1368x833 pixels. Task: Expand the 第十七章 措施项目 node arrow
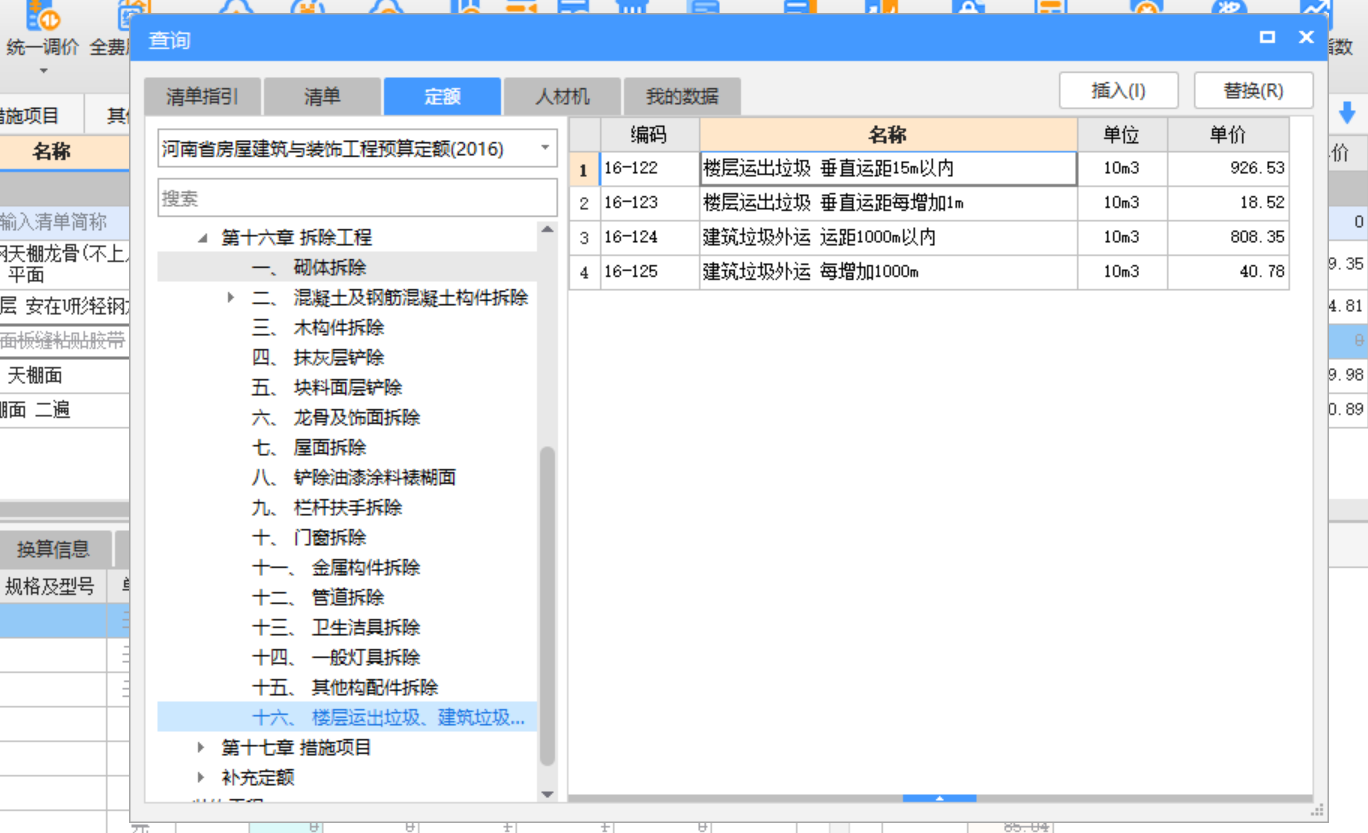[x=201, y=747]
